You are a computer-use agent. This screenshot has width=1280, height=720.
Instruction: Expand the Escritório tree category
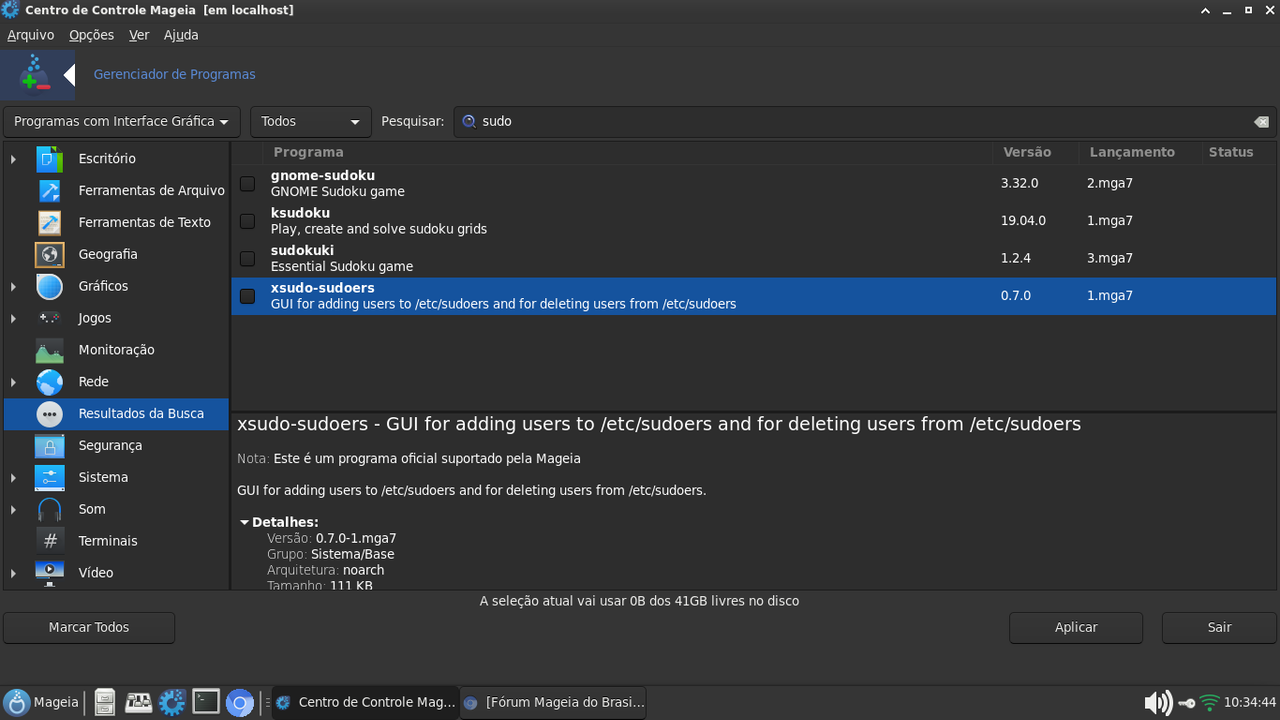tap(13, 159)
